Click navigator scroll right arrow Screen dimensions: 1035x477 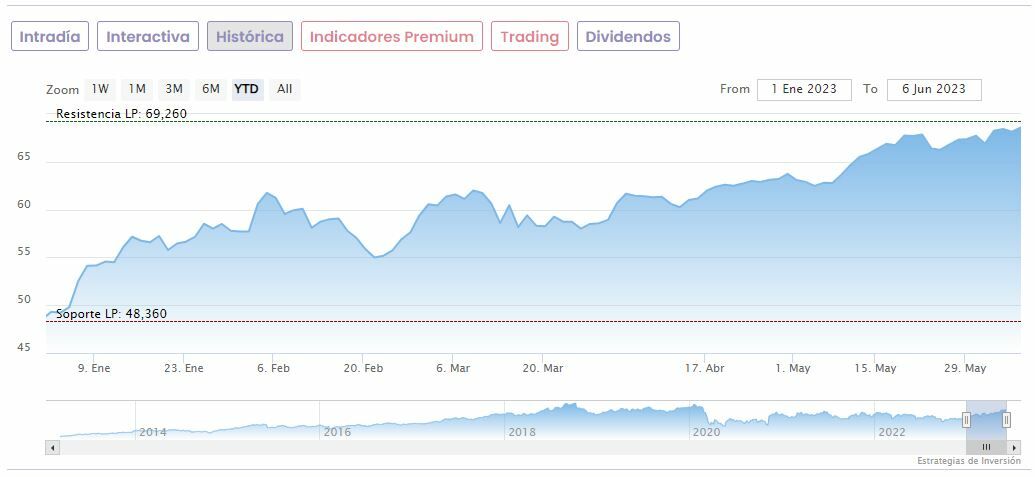(x=1015, y=447)
